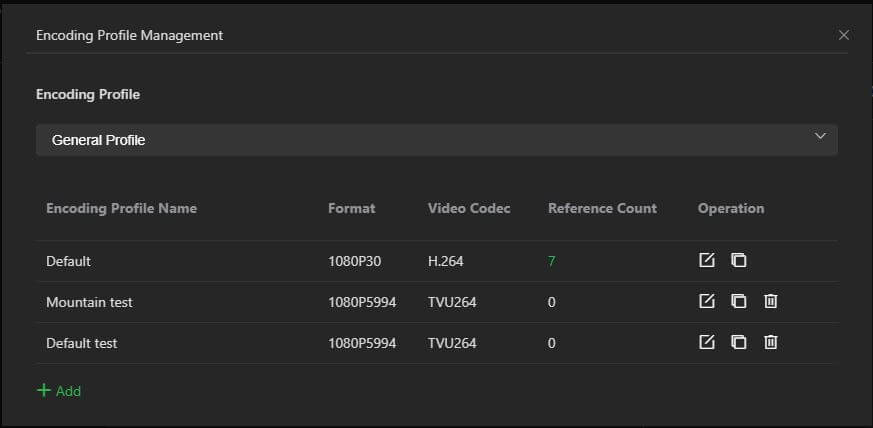
Task: Click the Encoding Profile Name column header
Action: [121, 208]
